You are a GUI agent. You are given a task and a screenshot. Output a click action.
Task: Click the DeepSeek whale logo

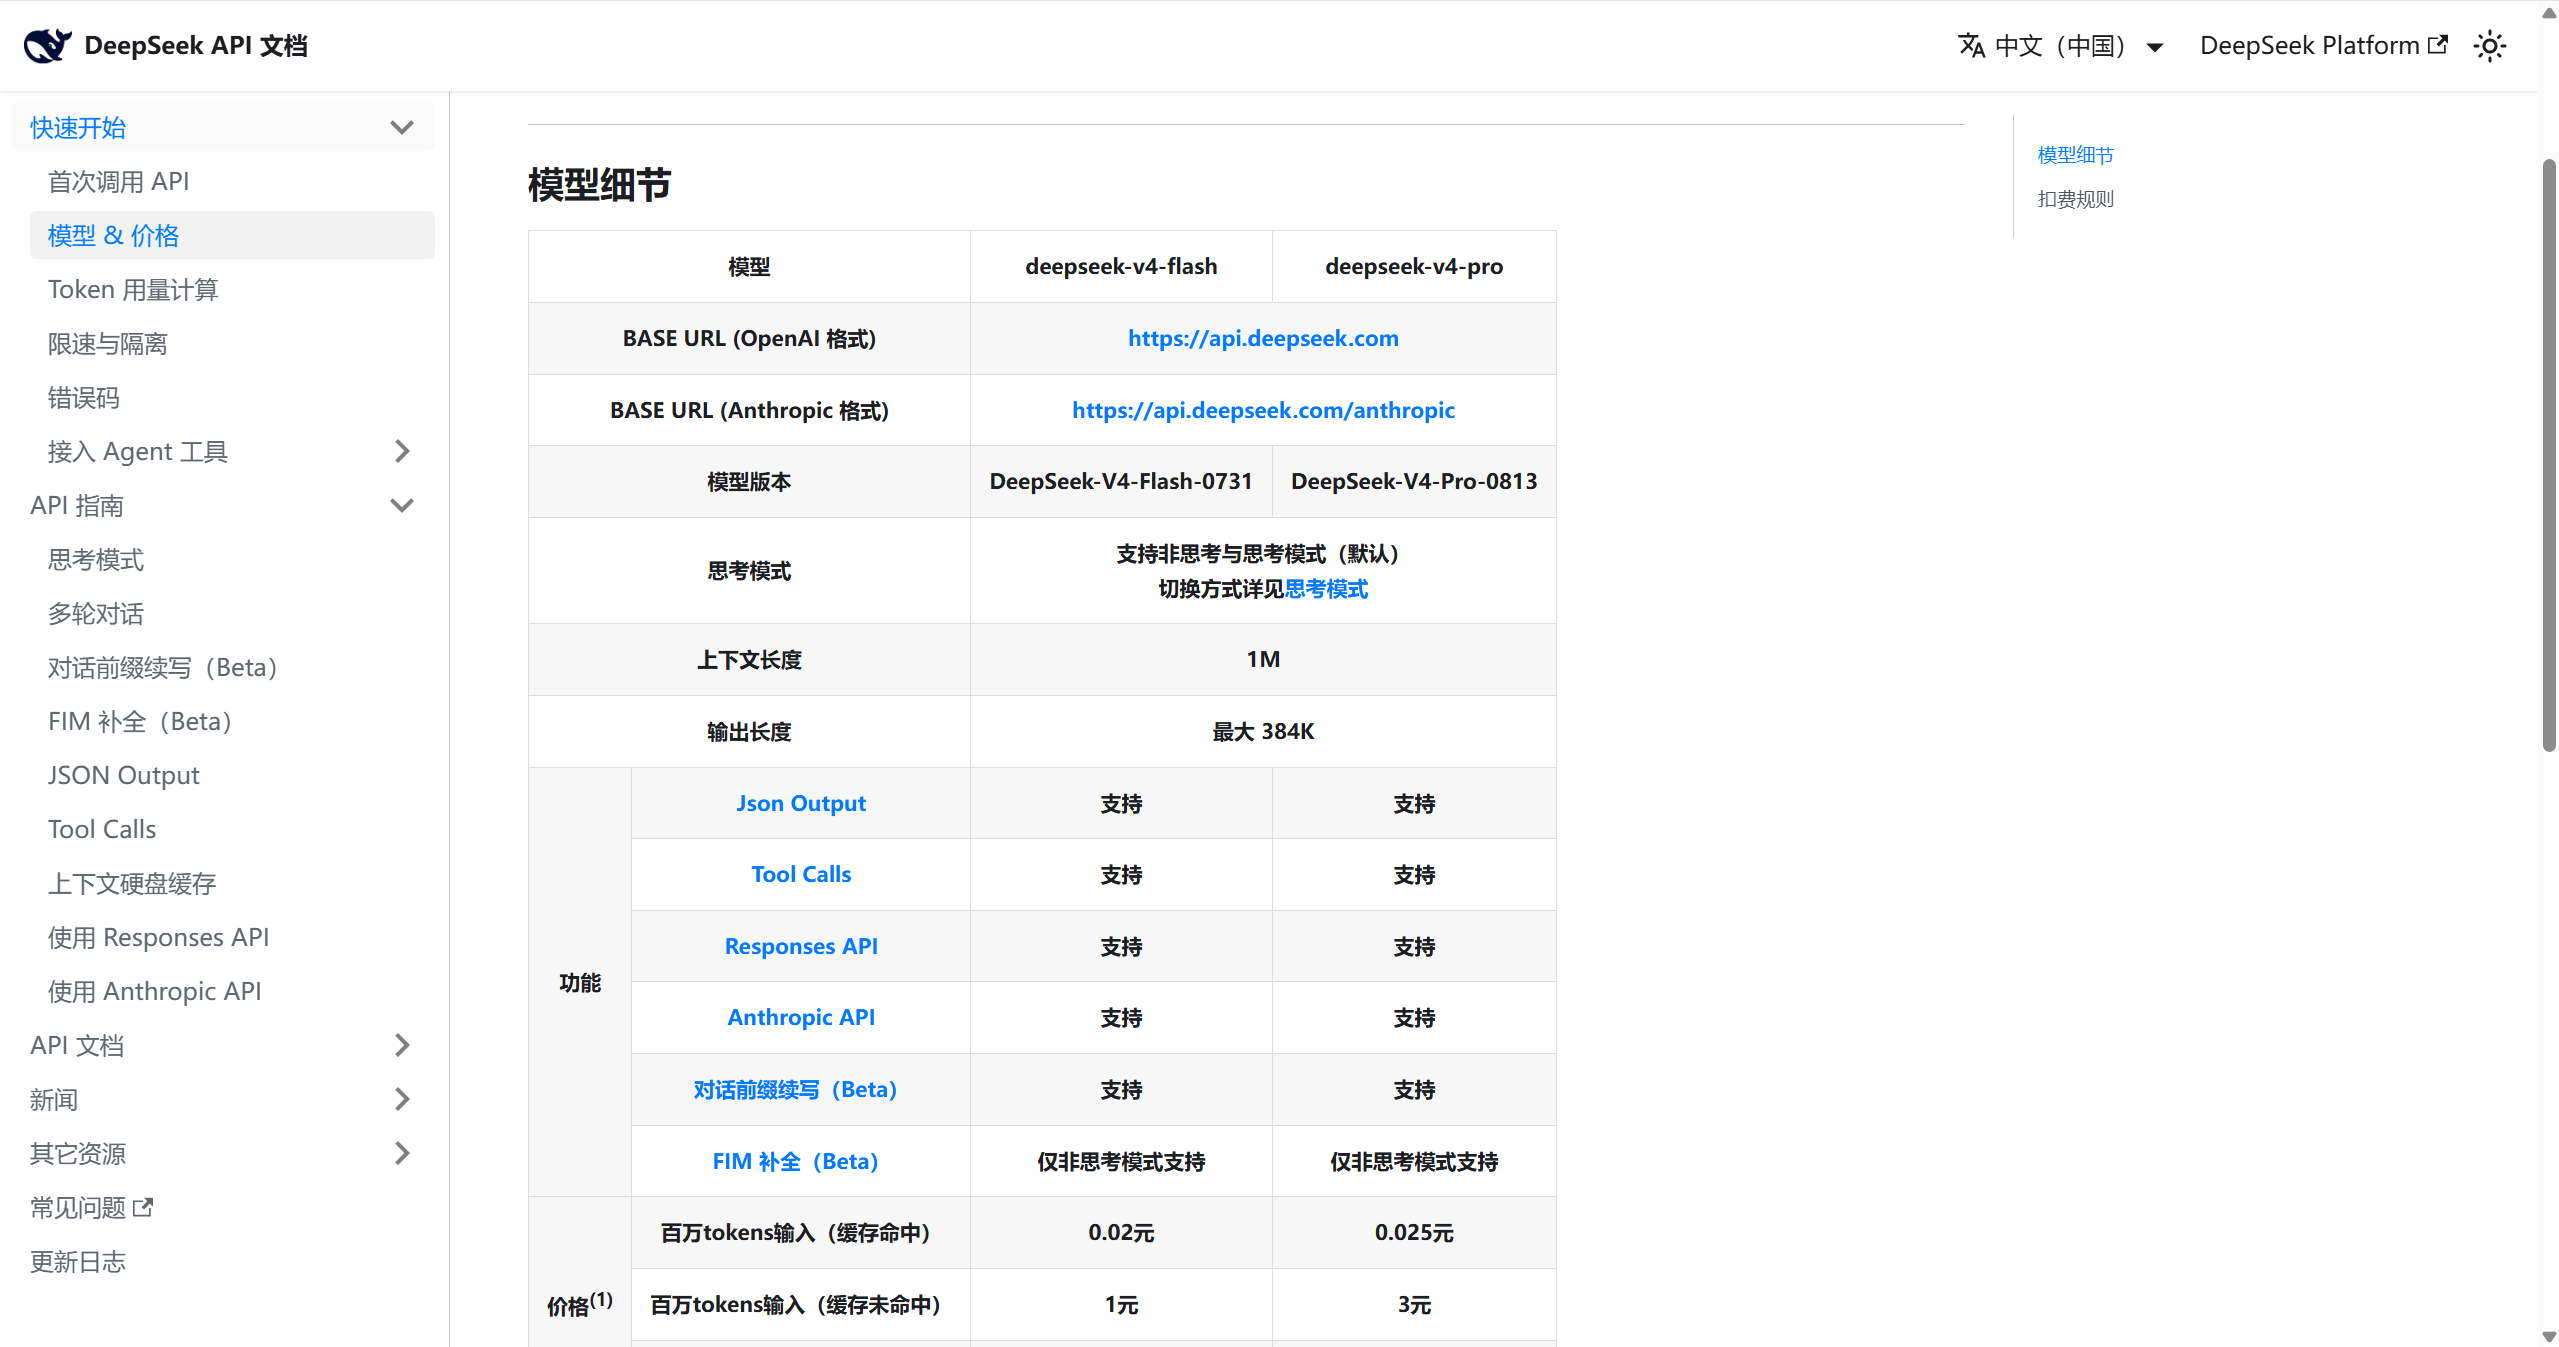tap(47, 45)
